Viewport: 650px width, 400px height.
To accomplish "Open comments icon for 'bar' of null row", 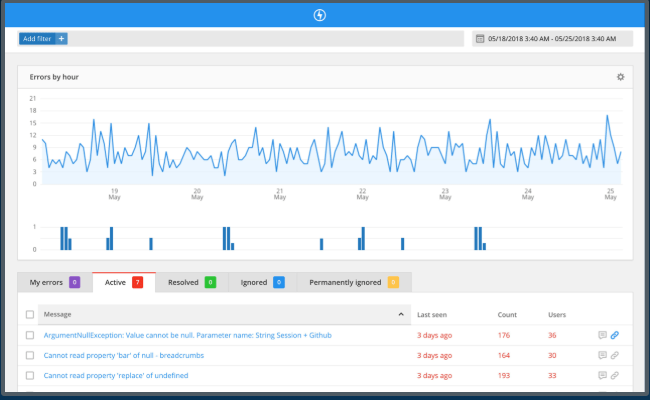I will click(x=602, y=355).
